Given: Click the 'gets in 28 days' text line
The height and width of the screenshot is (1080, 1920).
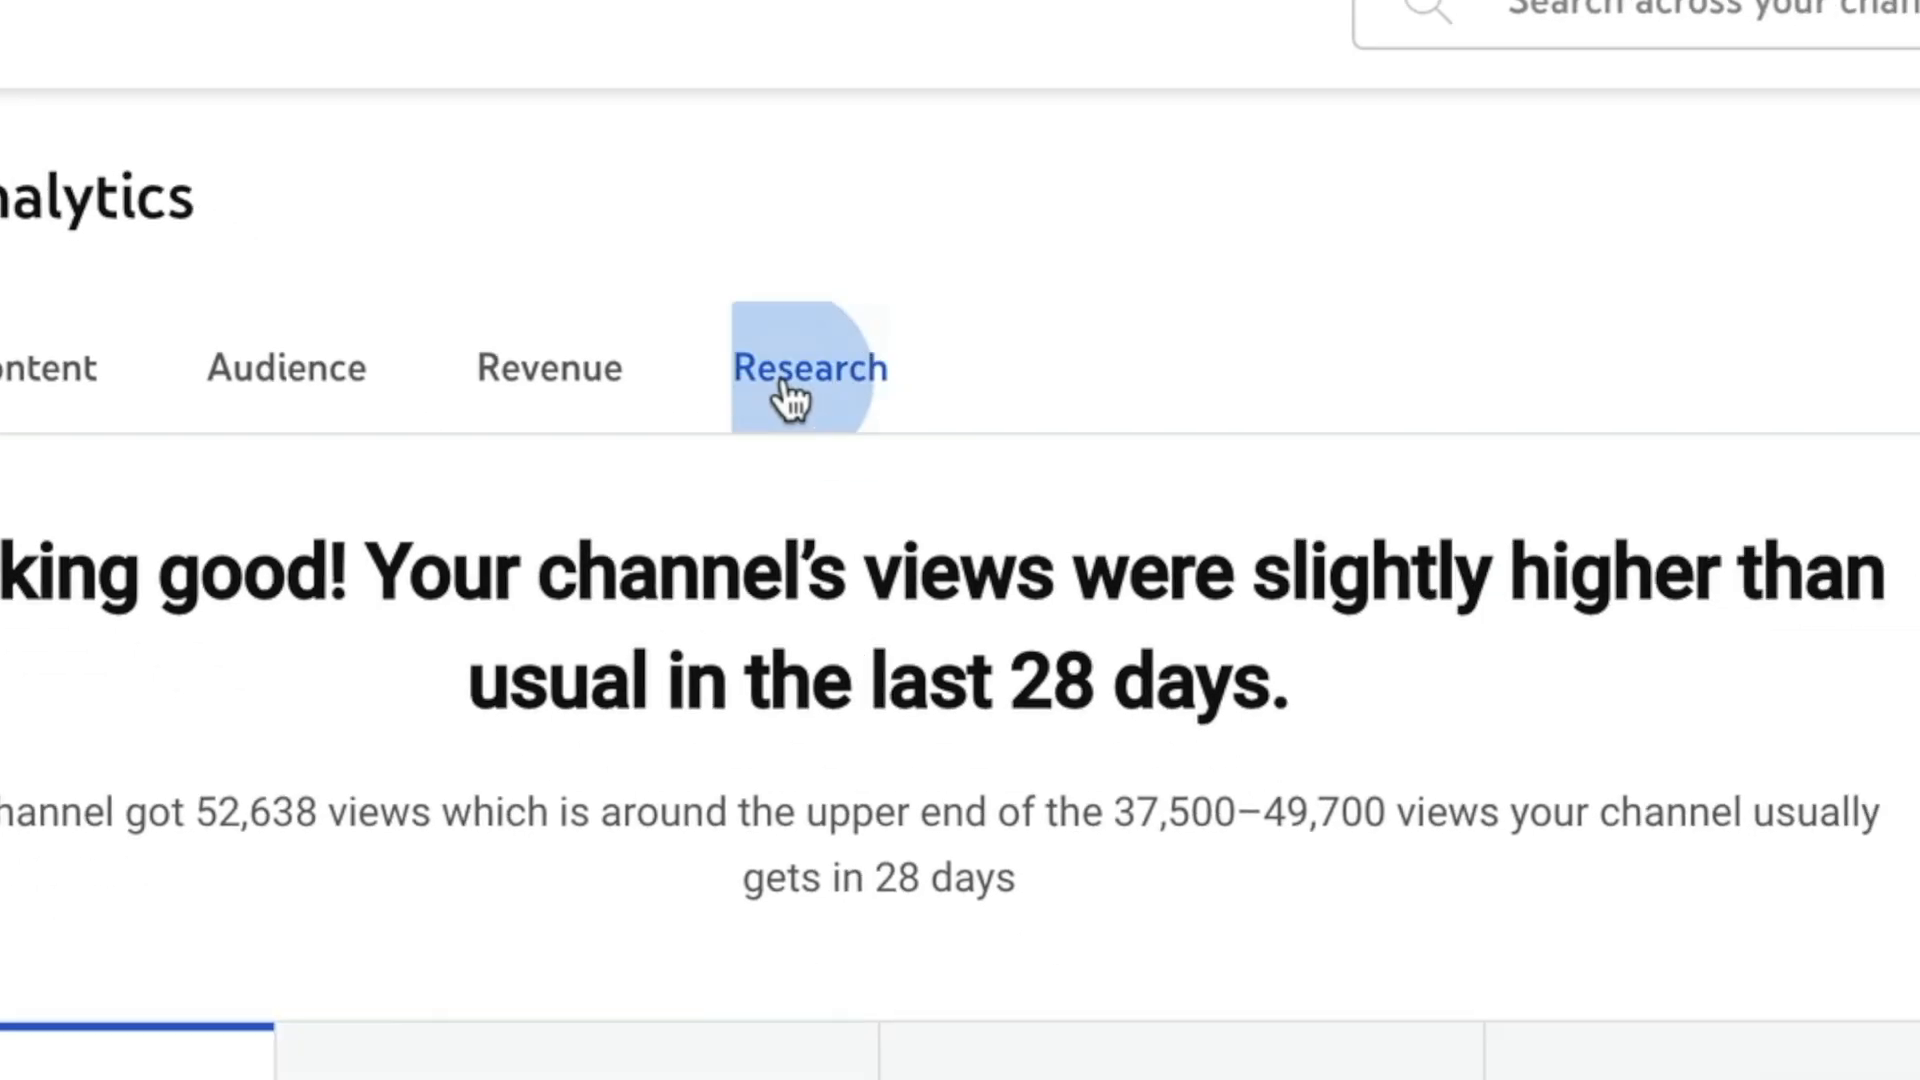Looking at the screenshot, I should [x=878, y=878].
